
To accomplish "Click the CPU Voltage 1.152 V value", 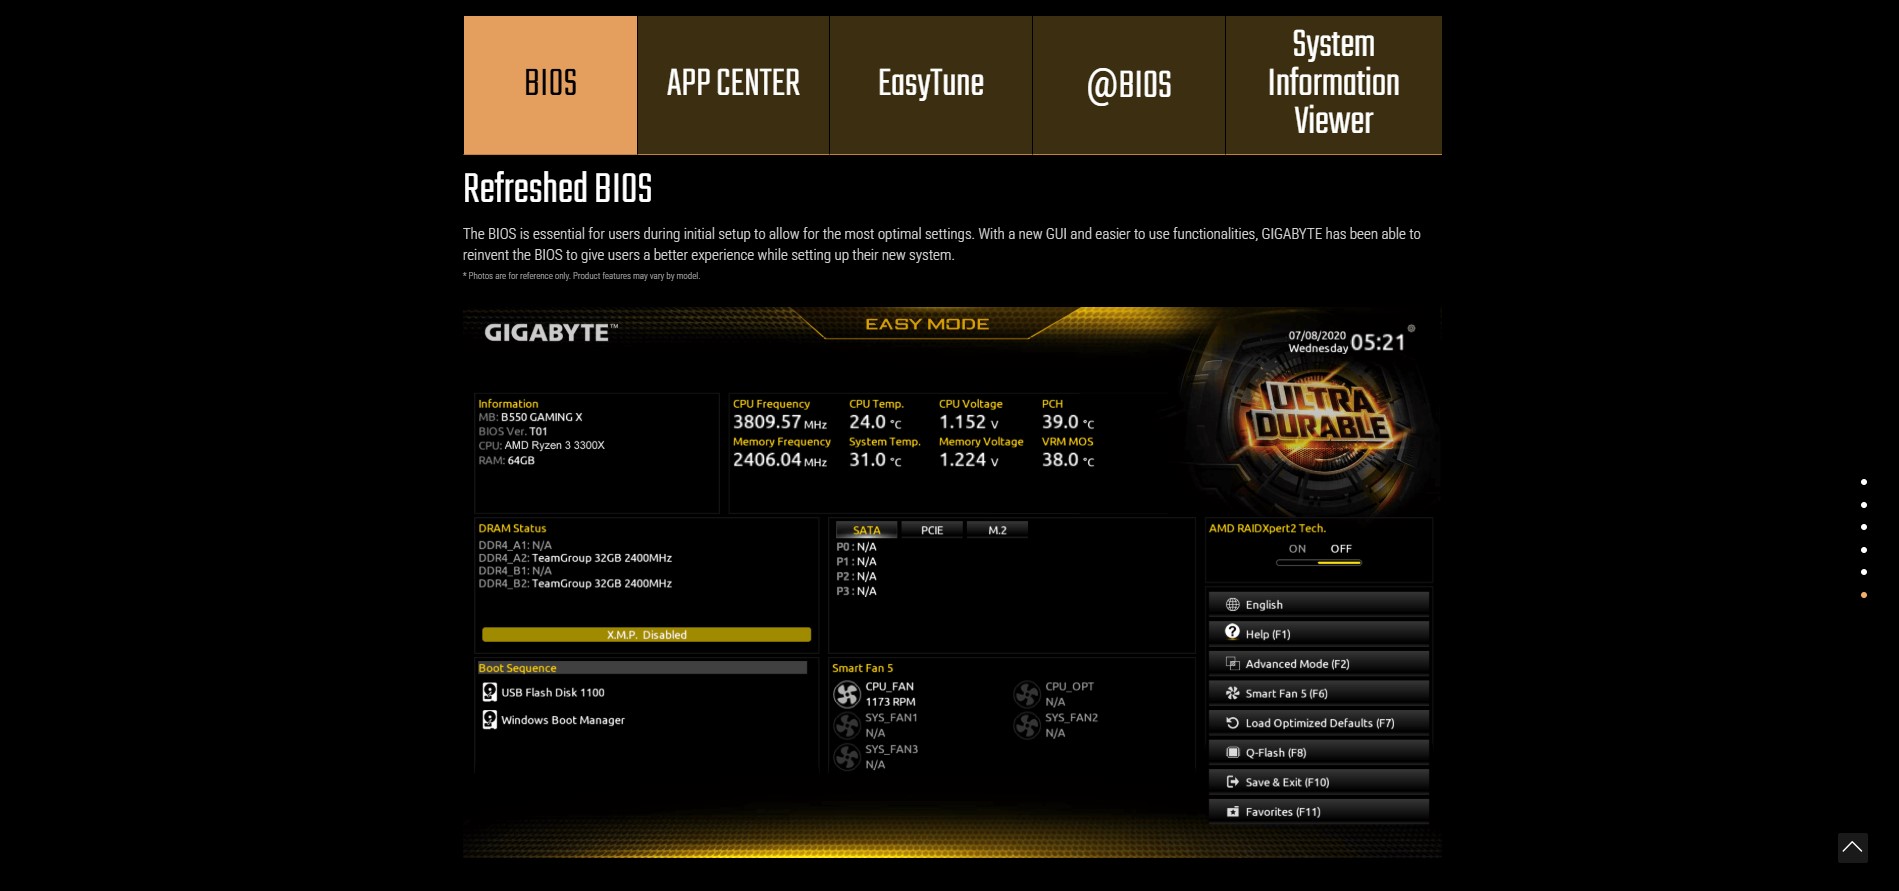I will (968, 422).
